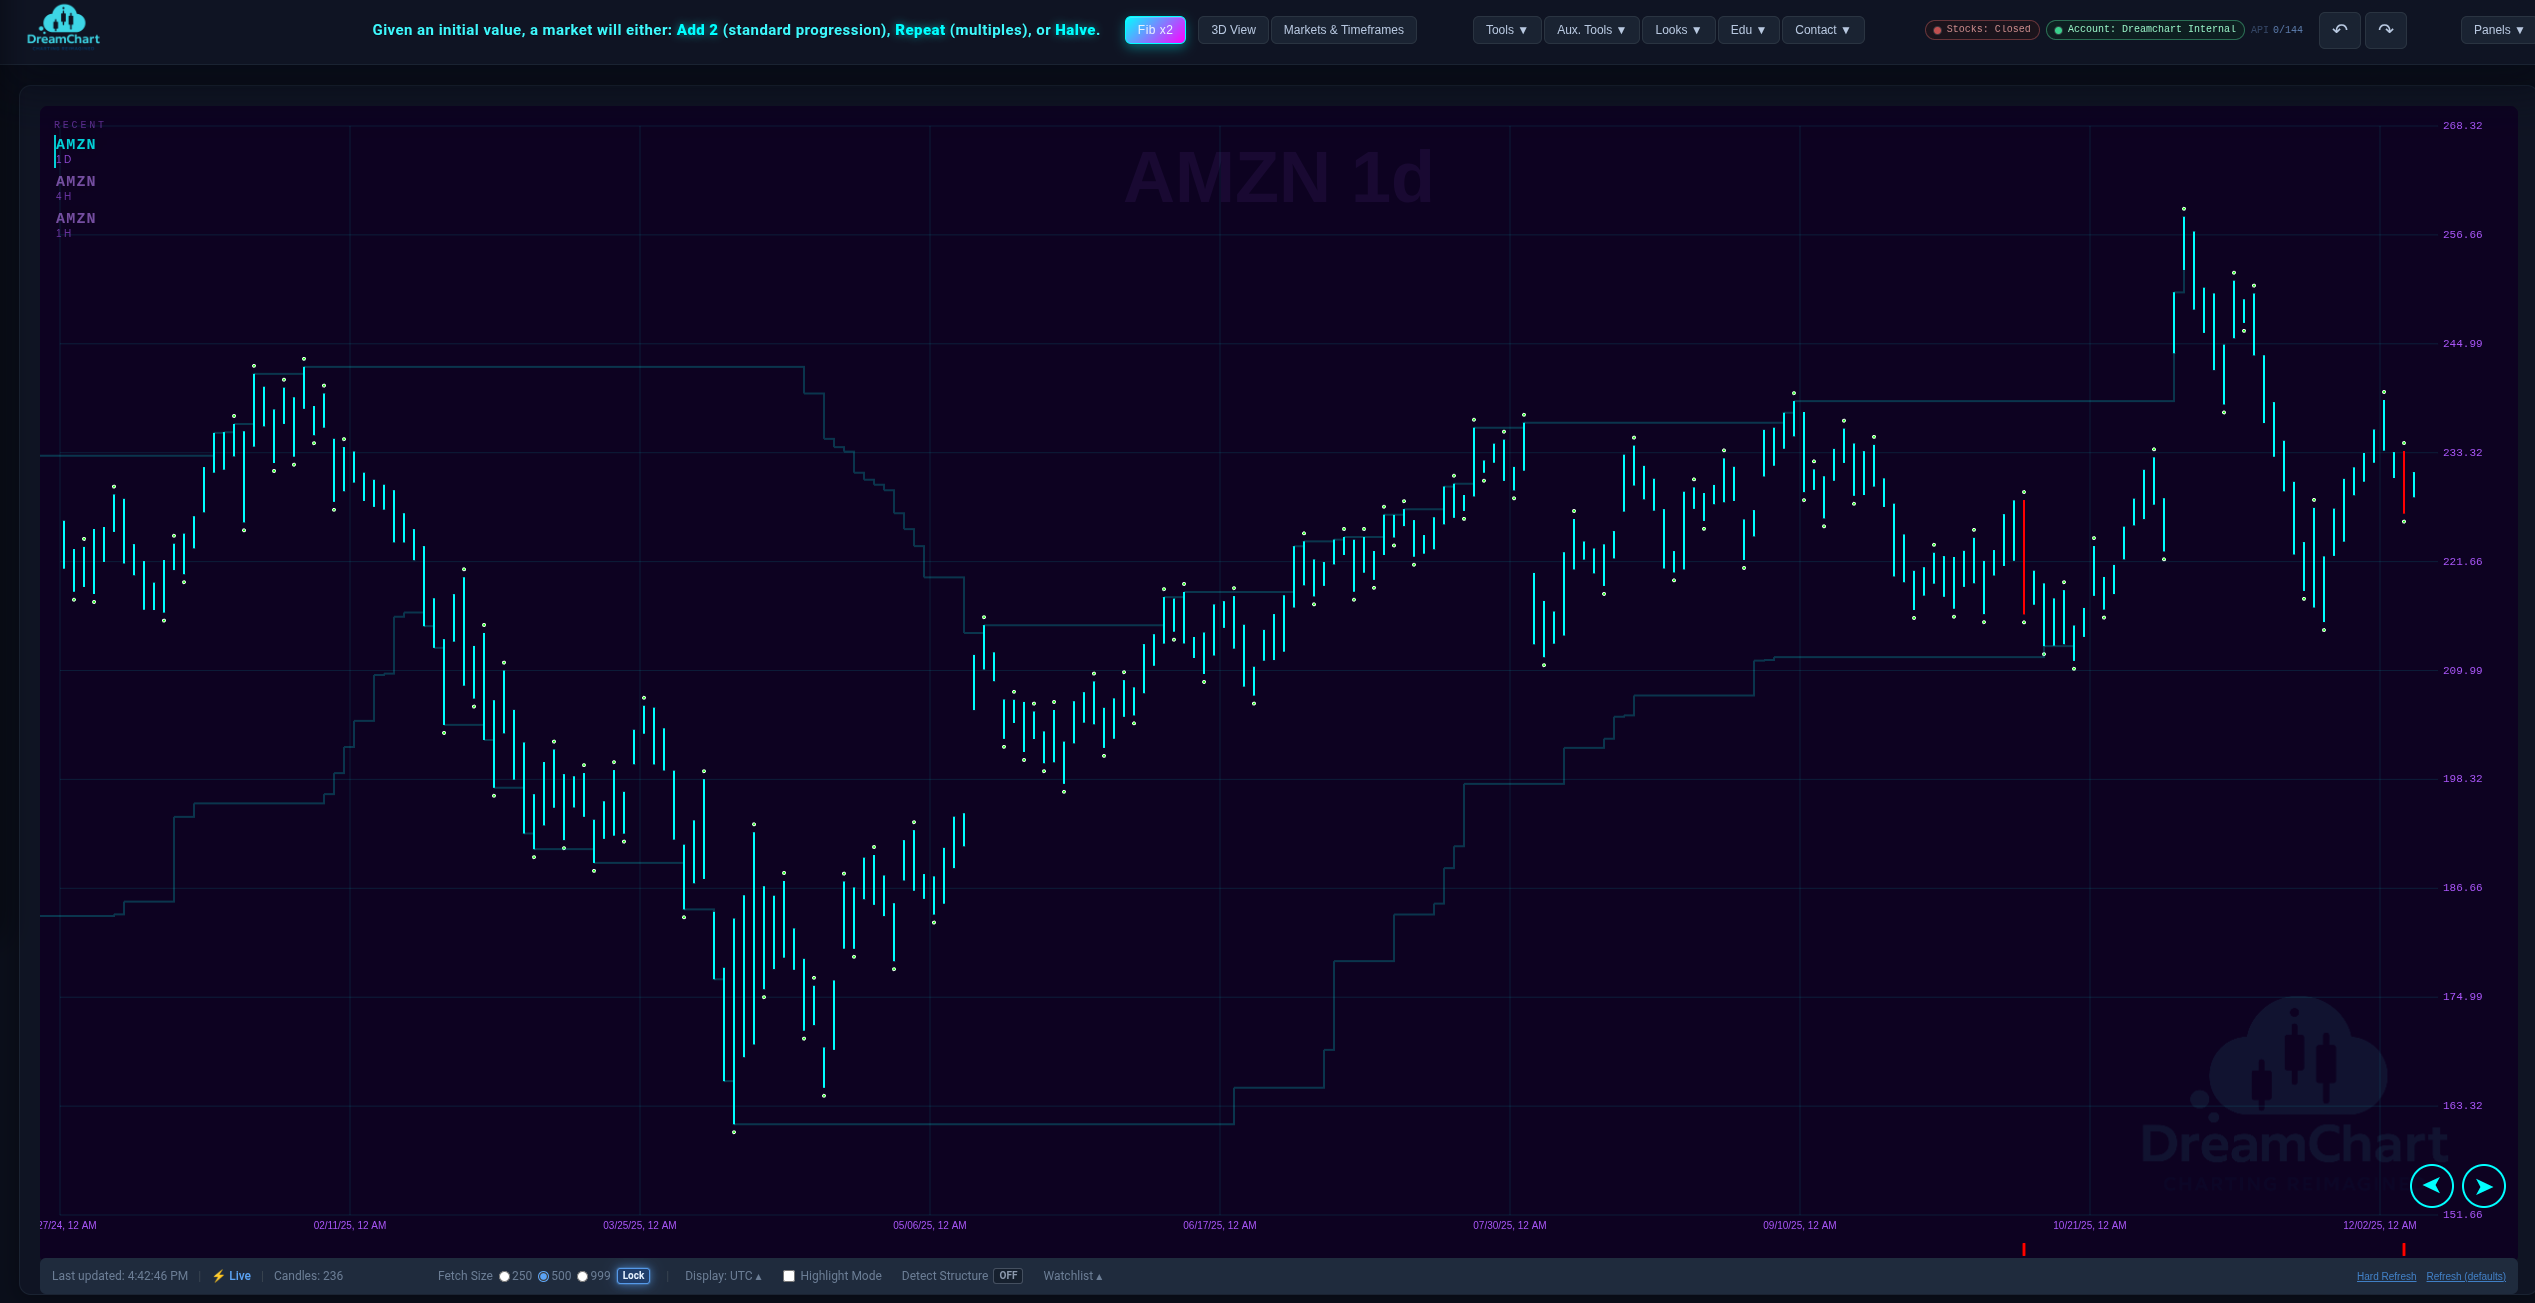Click the undo arrow button
The height and width of the screenshot is (1303, 2535).
coord(2340,30)
